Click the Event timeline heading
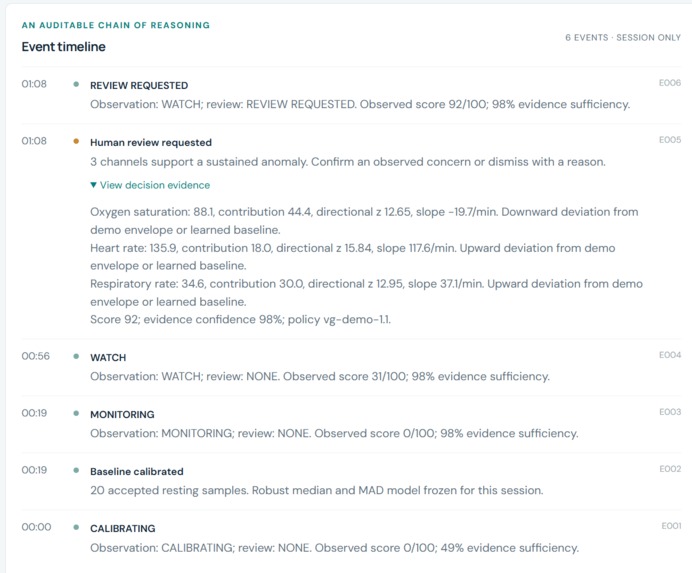Viewport: 692px width, 573px height. click(x=64, y=47)
